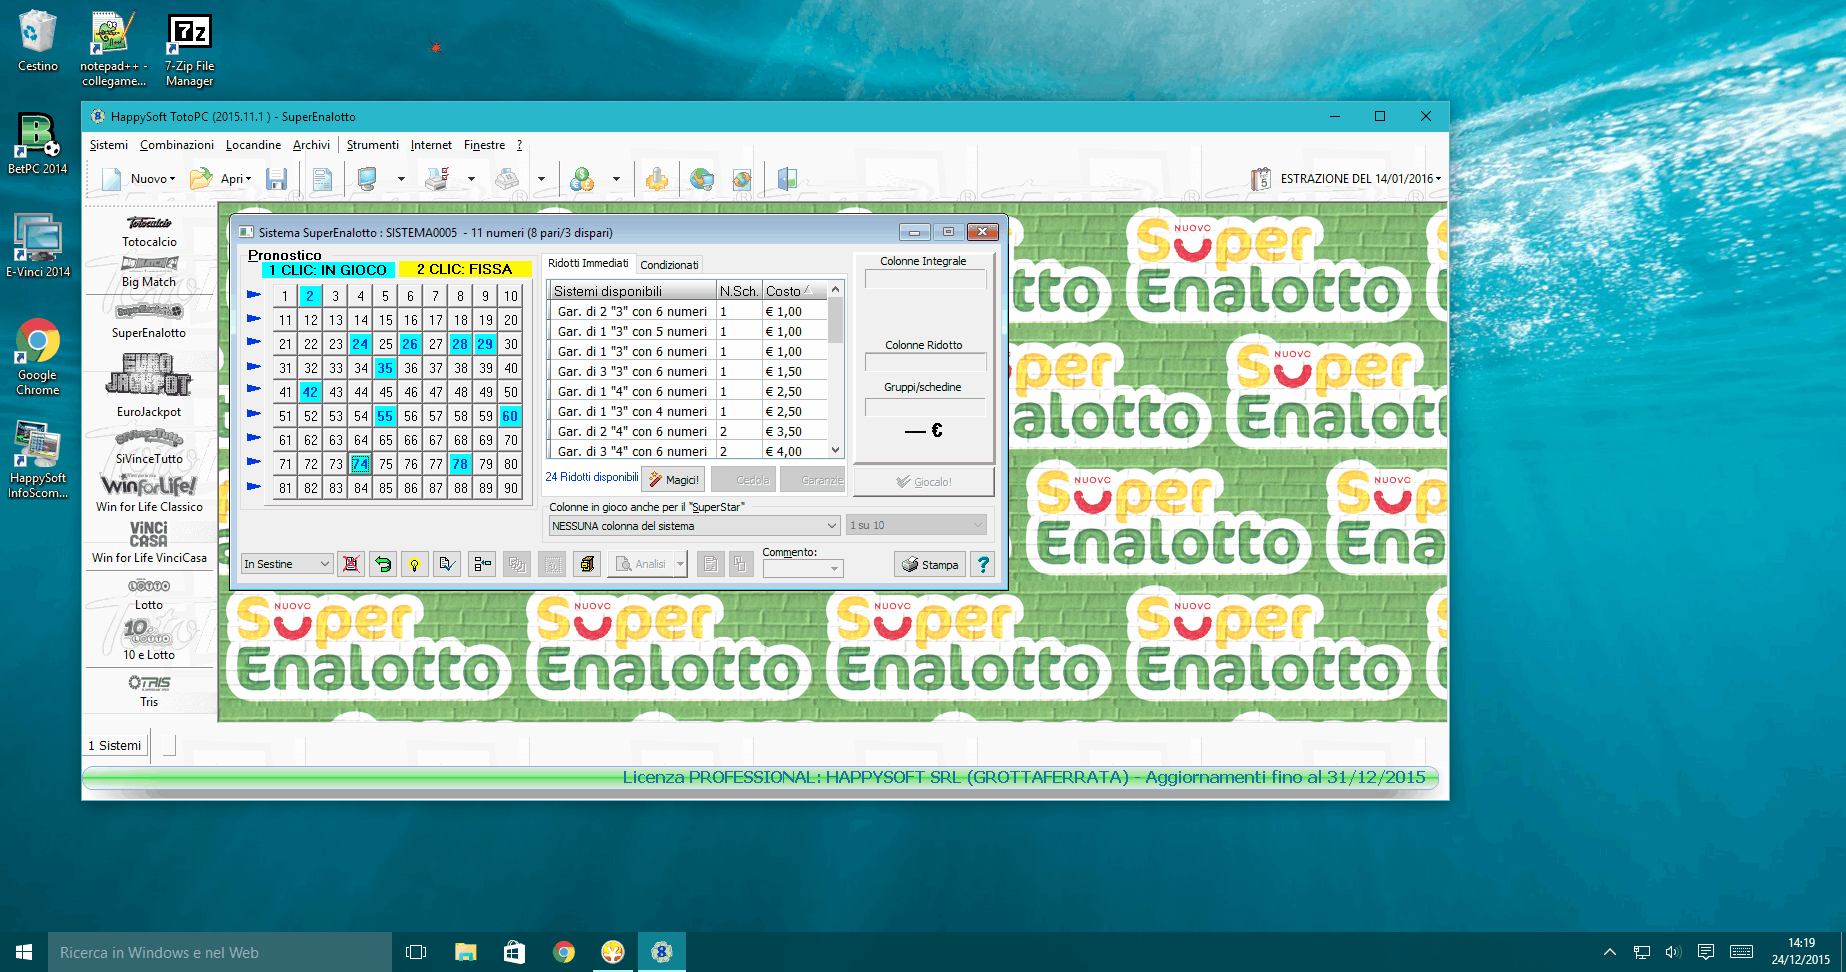This screenshot has height=972, width=1846.
Task: Open the Locandine menu
Action: tap(253, 145)
